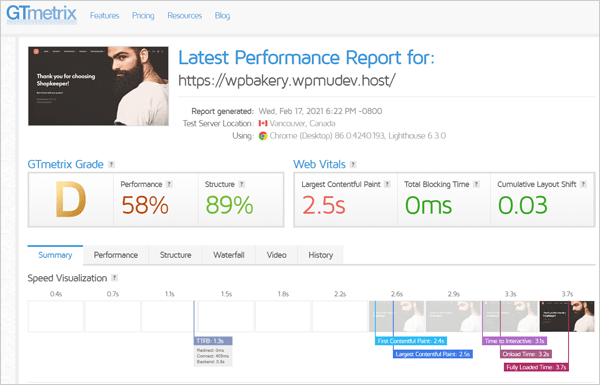Image resolution: width=600 pixels, height=385 pixels.
Task: Click Fully Loaded Time 3.7s marker
Action: 536,367
